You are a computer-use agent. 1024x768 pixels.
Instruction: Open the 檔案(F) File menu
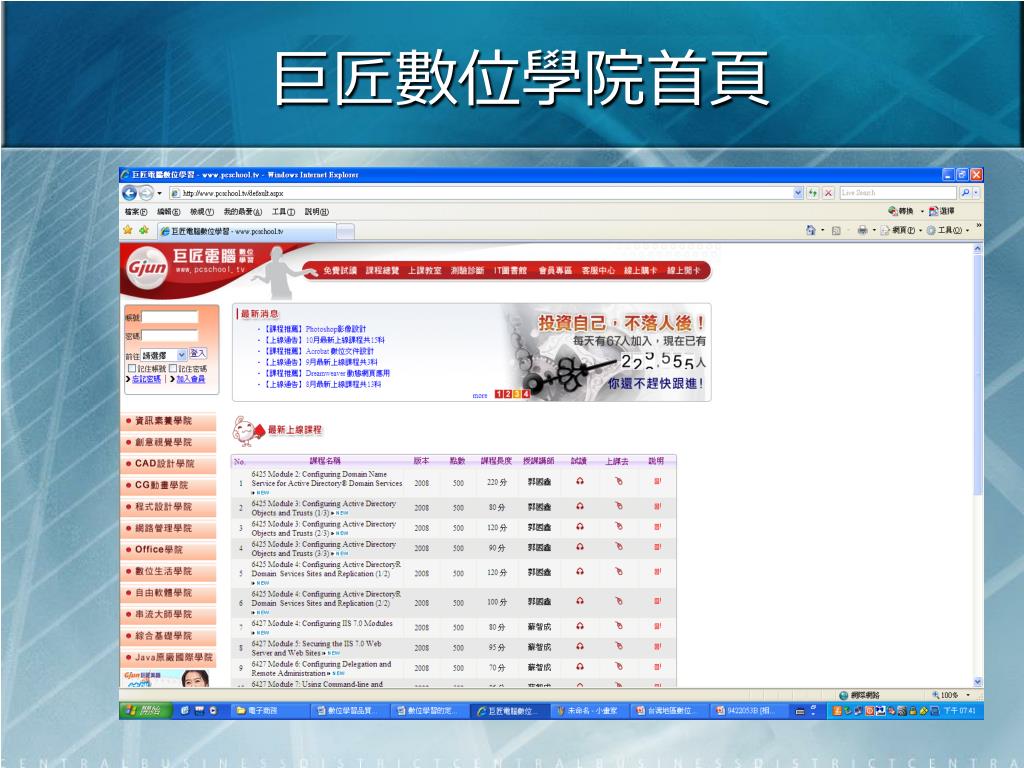tap(136, 212)
